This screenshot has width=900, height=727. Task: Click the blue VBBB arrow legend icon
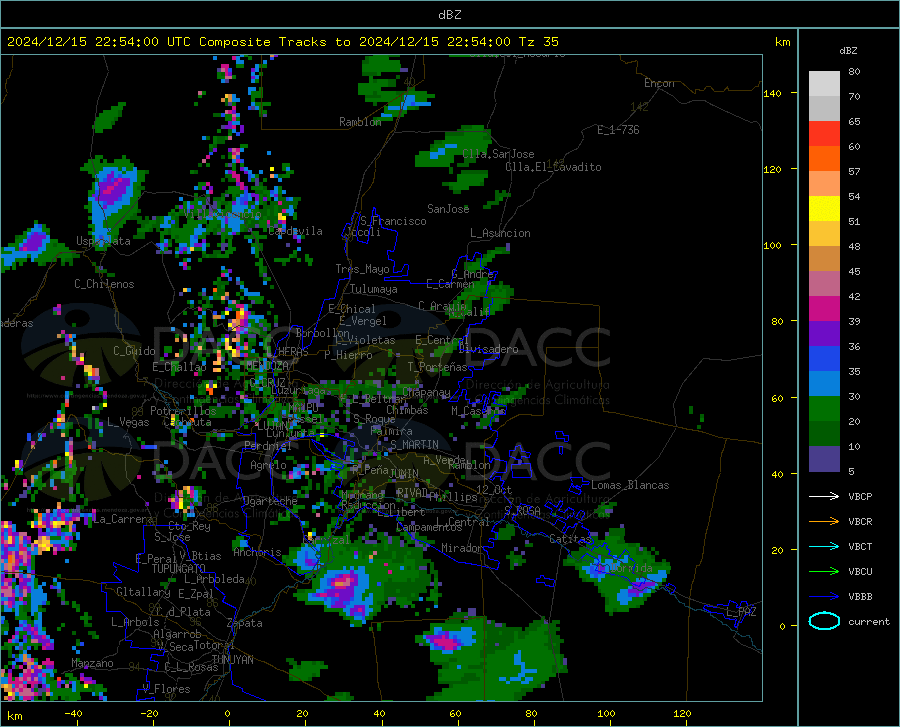[824, 596]
